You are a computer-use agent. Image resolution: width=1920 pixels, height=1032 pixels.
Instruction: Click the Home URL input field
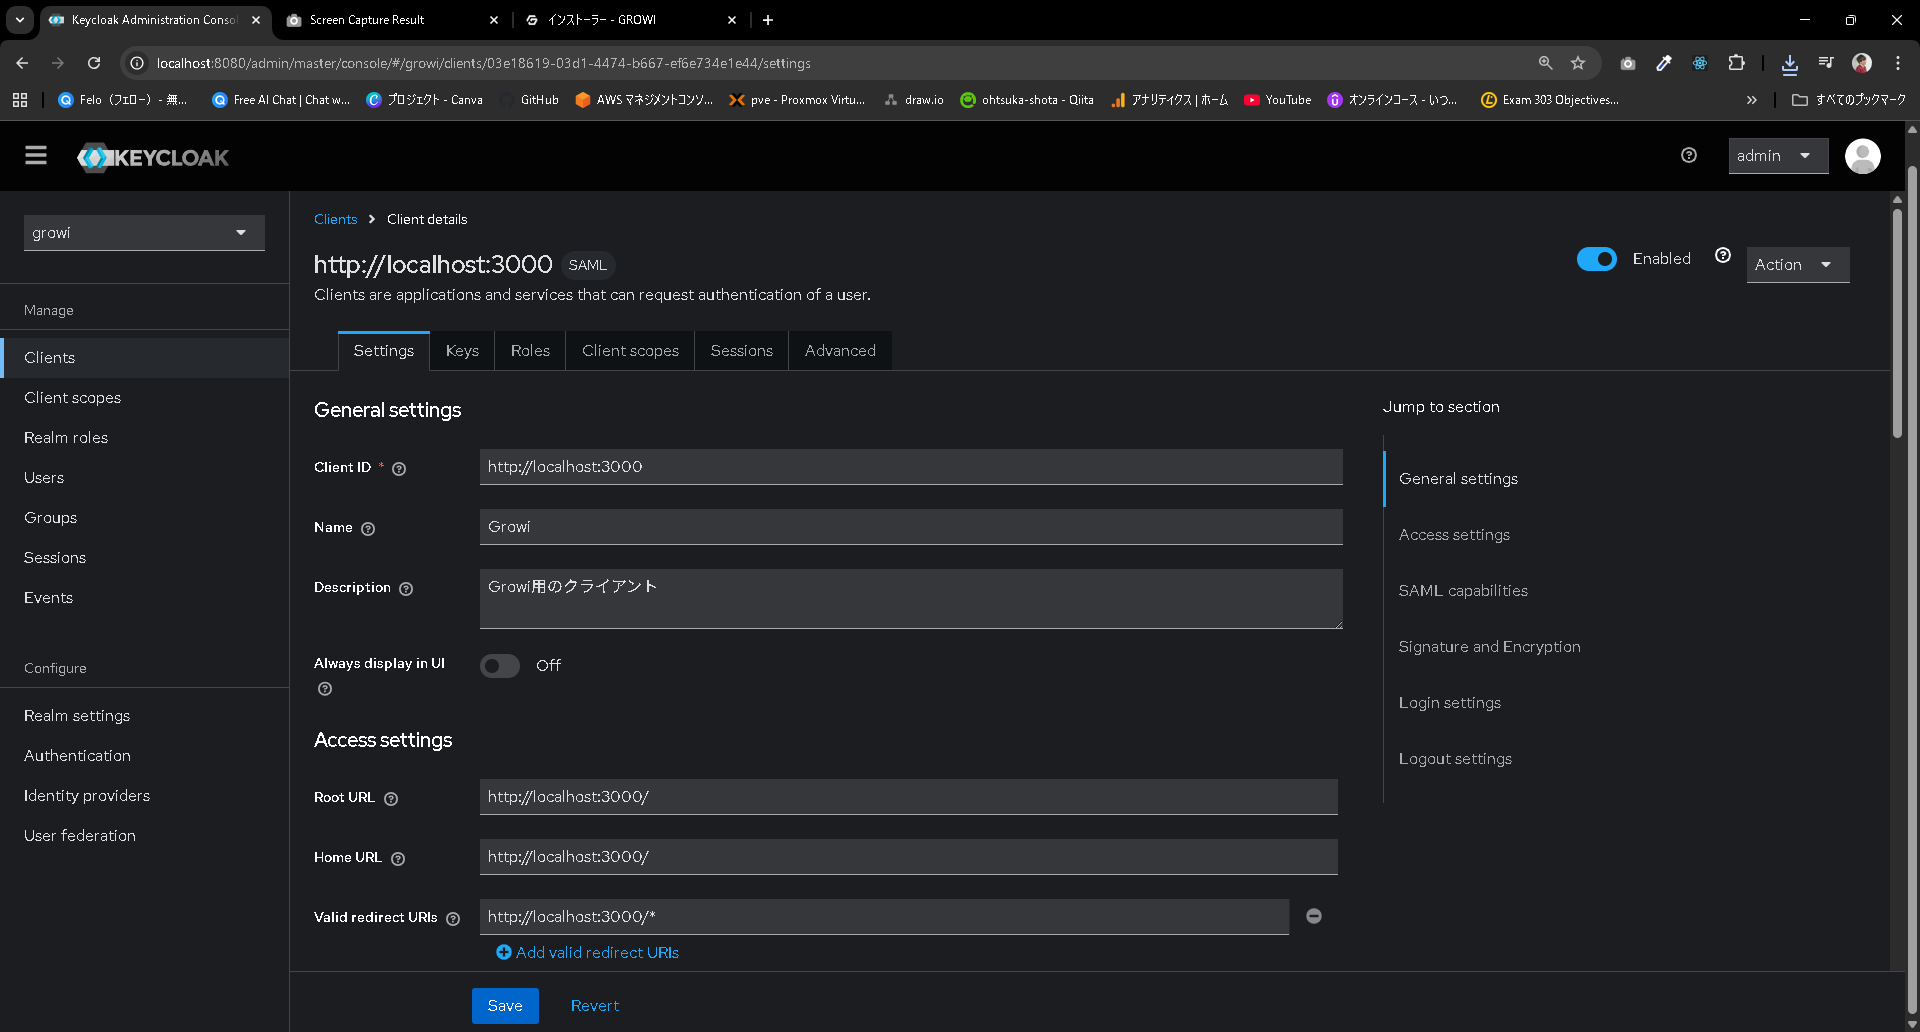click(x=909, y=857)
